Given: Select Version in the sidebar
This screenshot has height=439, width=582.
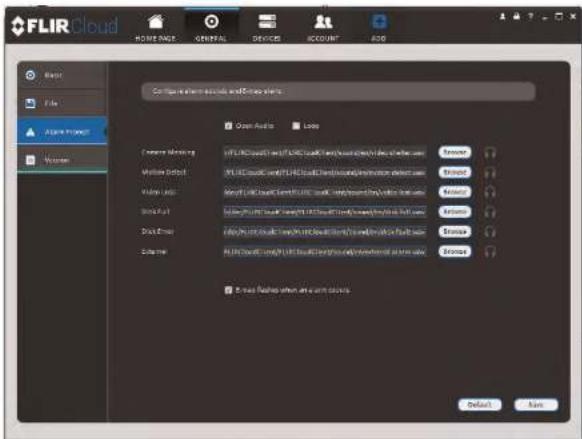Looking at the screenshot, I should tap(62, 160).
